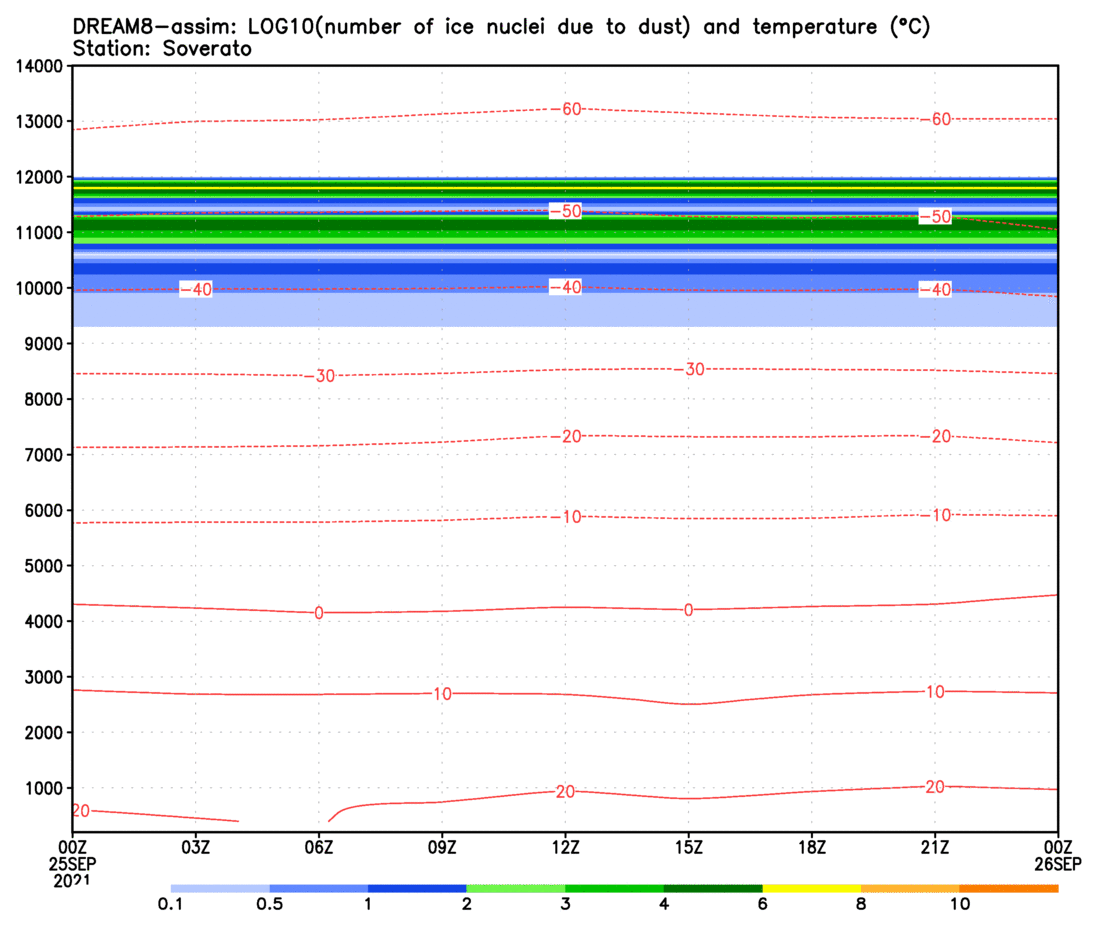Image resolution: width=1097 pixels, height=927 pixels.
Task: Click the '25SEP' date label
Action: pos(73,864)
